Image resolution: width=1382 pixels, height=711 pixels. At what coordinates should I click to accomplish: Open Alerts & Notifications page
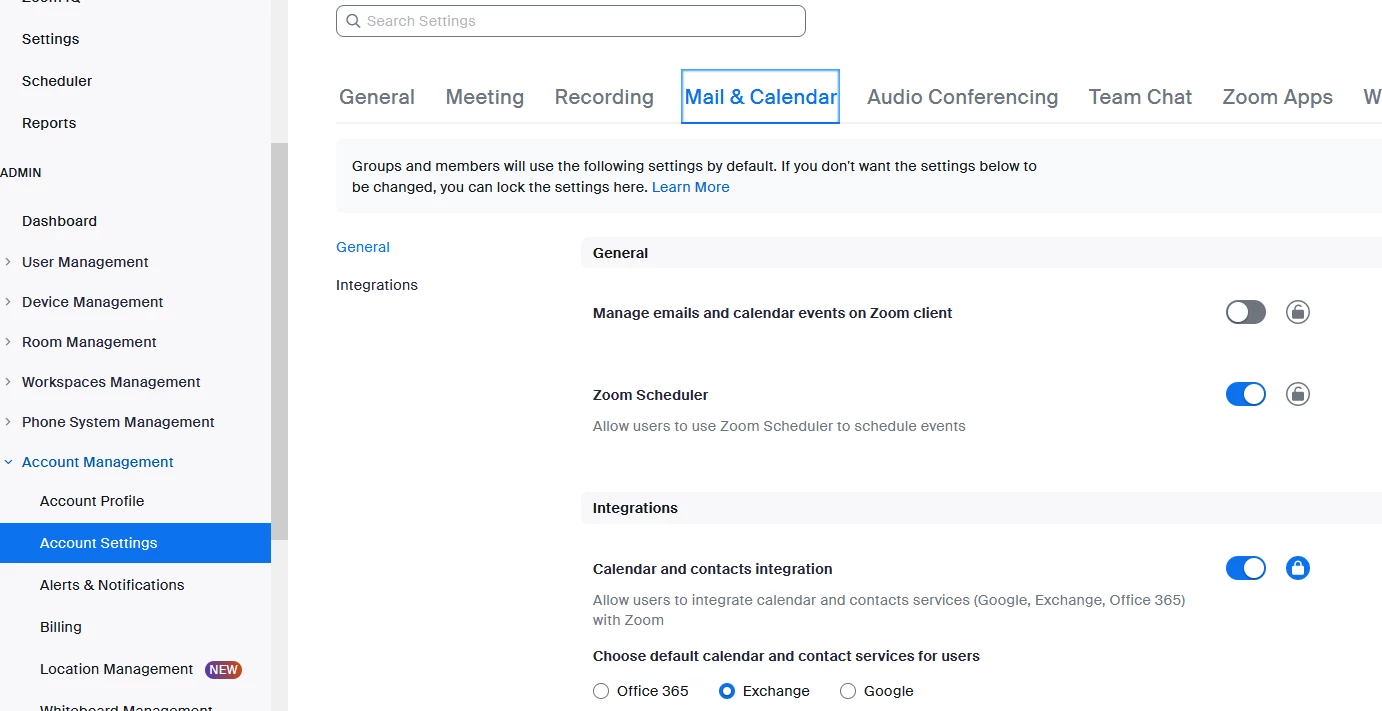(112, 585)
